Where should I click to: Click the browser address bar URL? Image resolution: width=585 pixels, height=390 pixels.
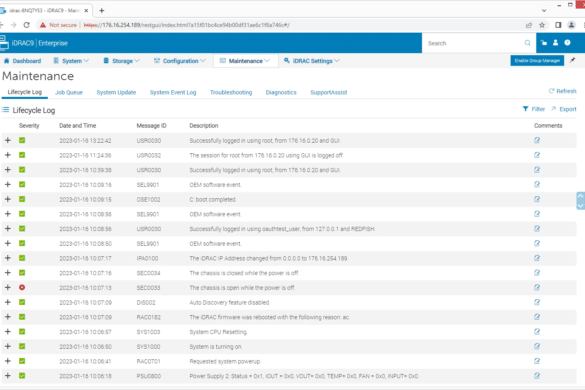pos(187,25)
